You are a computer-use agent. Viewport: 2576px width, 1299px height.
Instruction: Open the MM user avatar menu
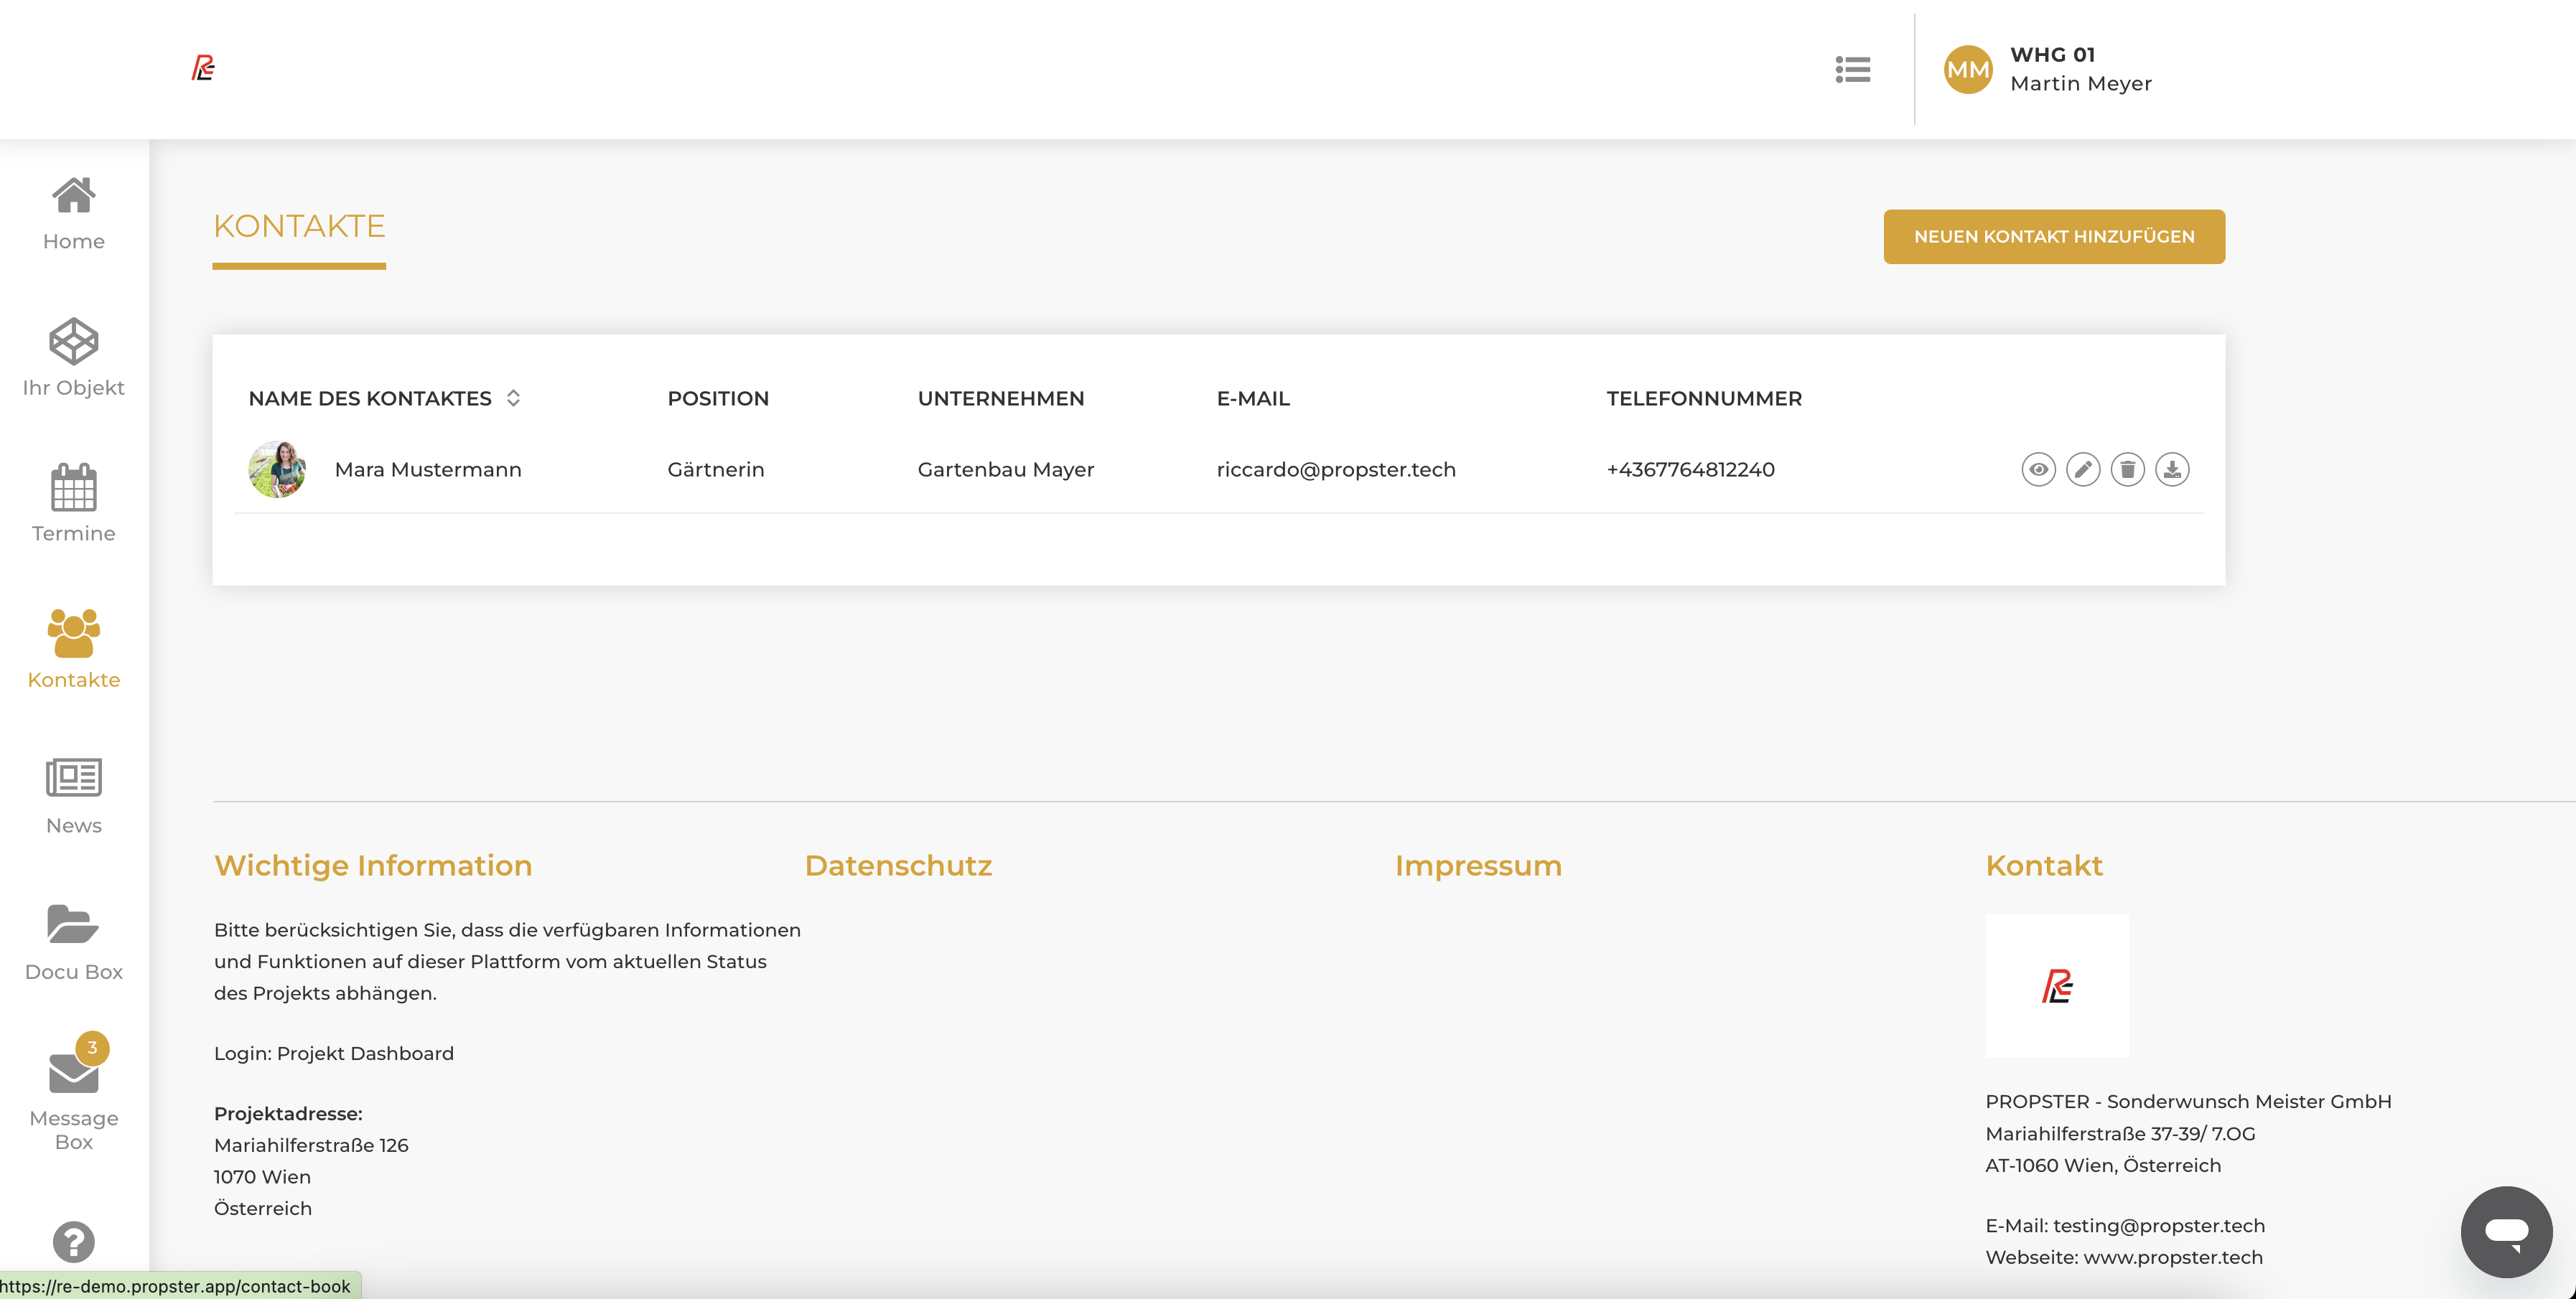point(1967,69)
